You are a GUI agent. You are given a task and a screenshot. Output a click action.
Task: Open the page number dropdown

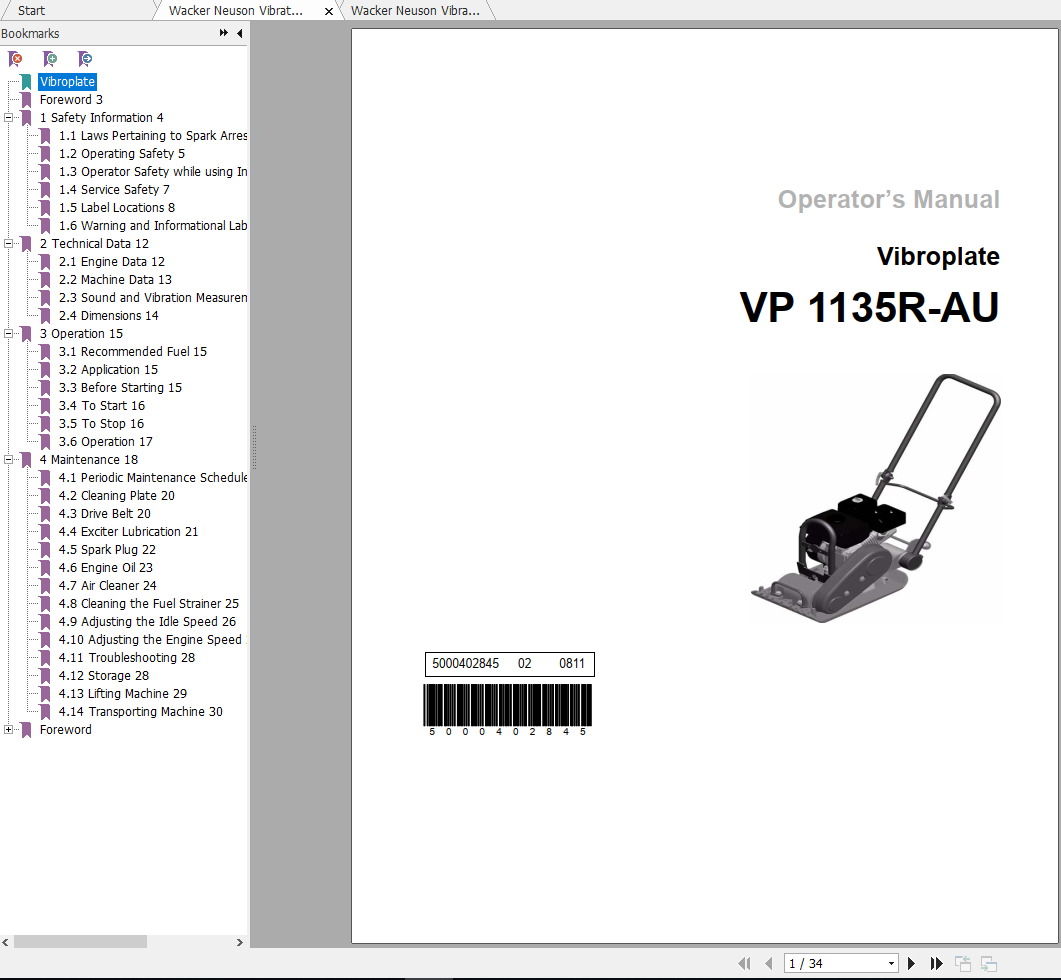click(891, 963)
